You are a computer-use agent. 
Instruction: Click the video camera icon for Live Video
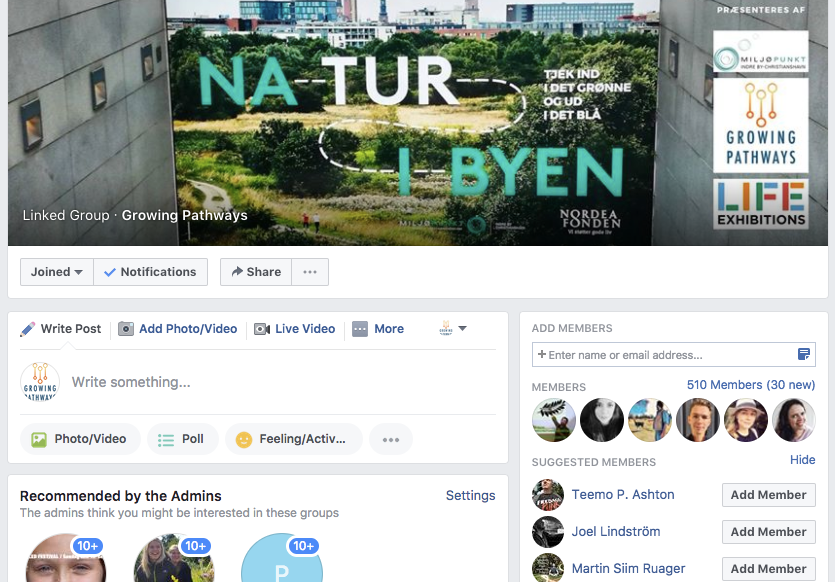262,329
